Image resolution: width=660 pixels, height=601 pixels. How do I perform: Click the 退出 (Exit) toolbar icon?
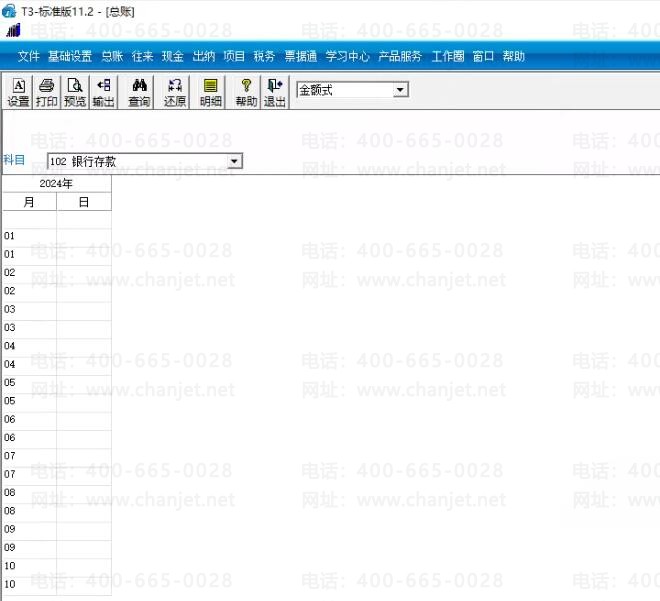coord(275,92)
